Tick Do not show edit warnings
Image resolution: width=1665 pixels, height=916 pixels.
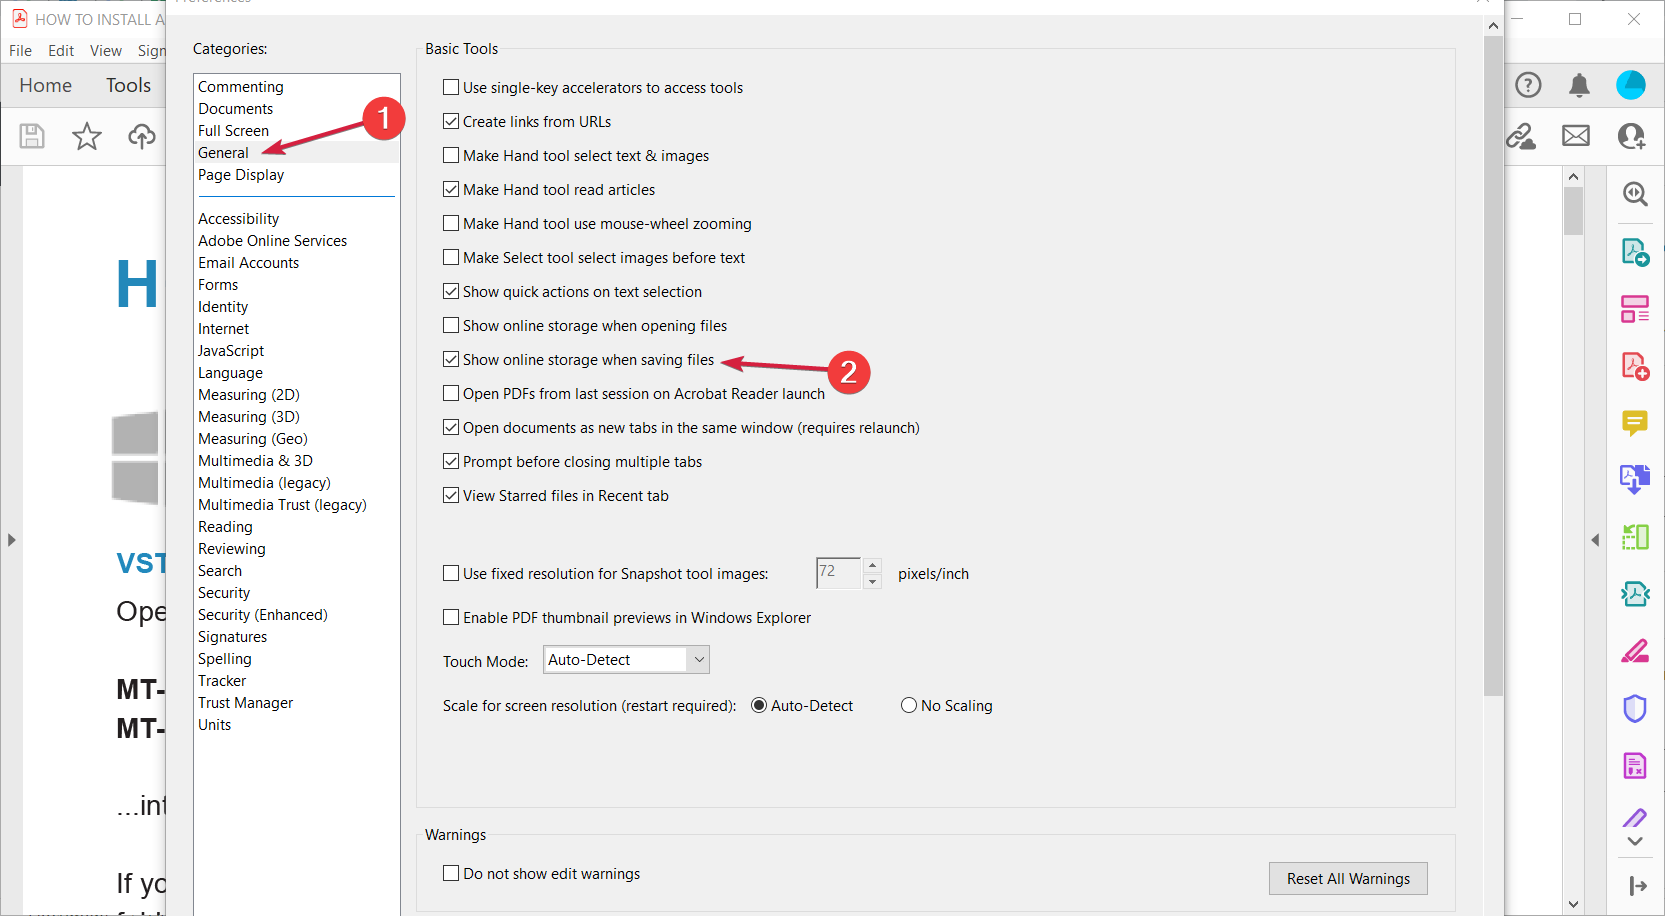(x=451, y=874)
